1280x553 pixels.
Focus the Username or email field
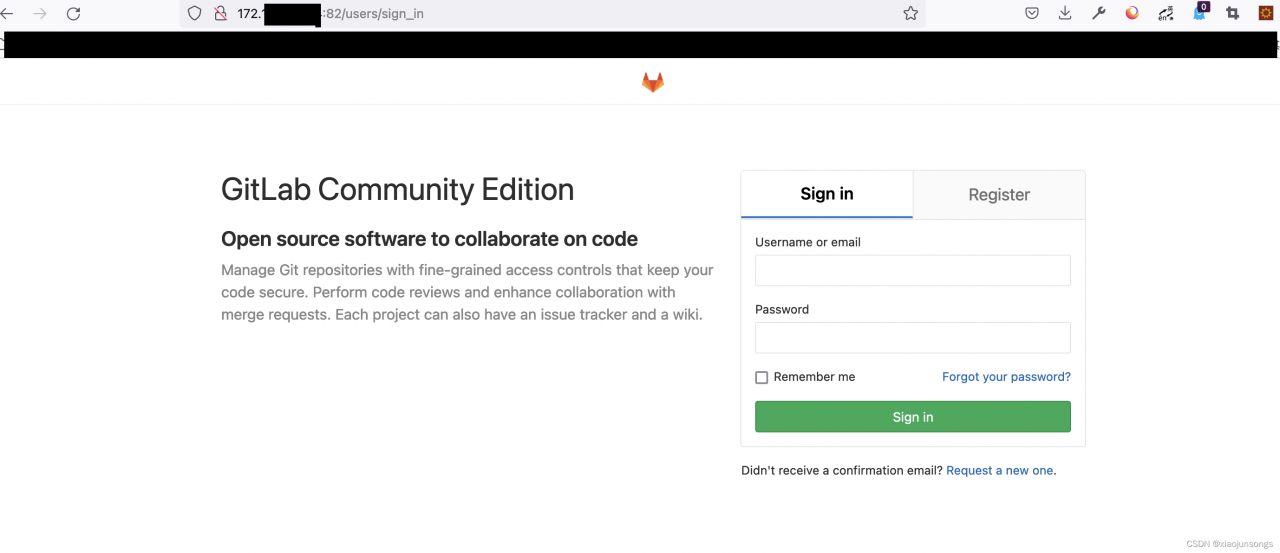click(x=913, y=270)
